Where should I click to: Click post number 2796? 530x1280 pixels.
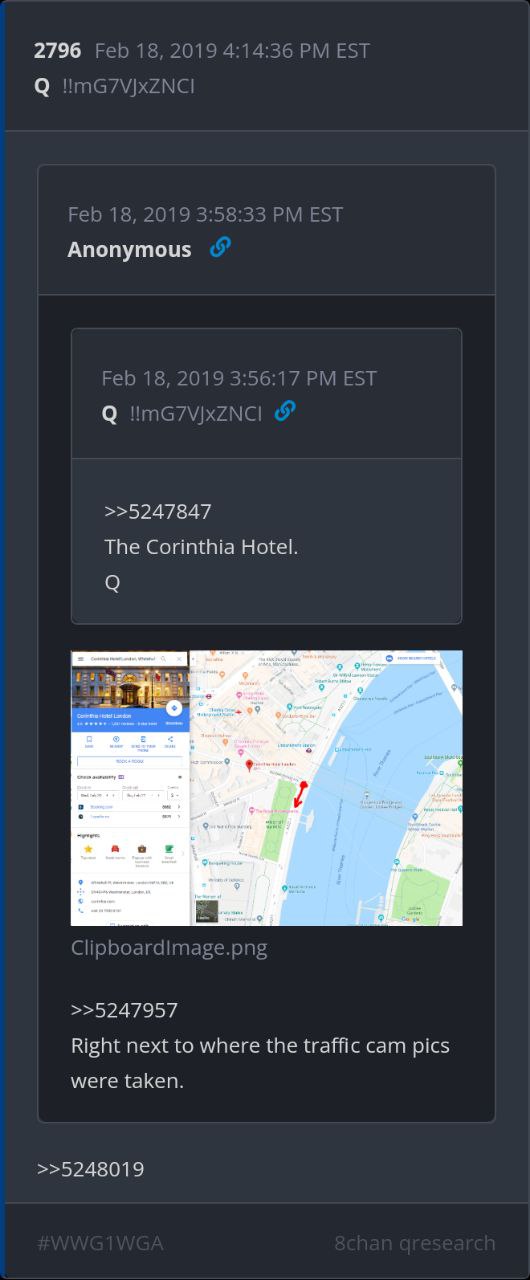pyautogui.click(x=57, y=50)
